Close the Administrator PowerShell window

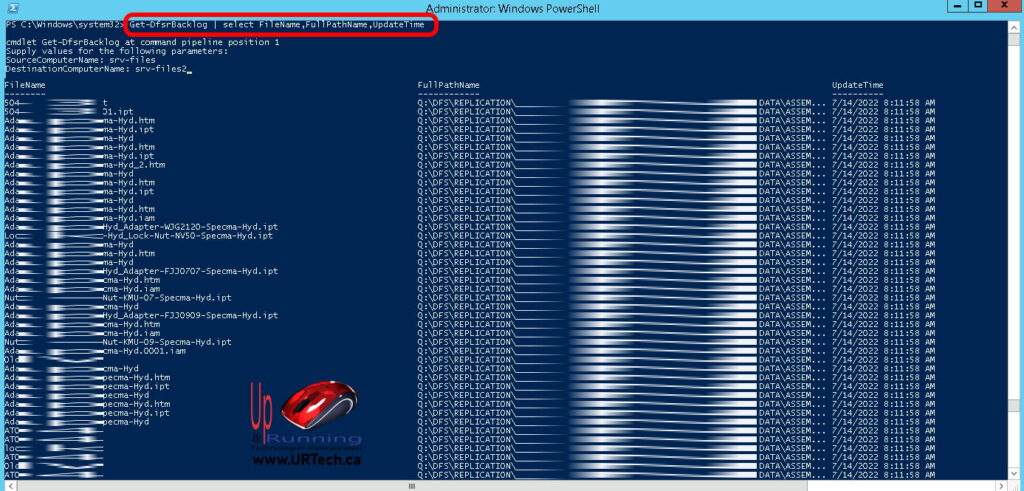coord(1004,6)
